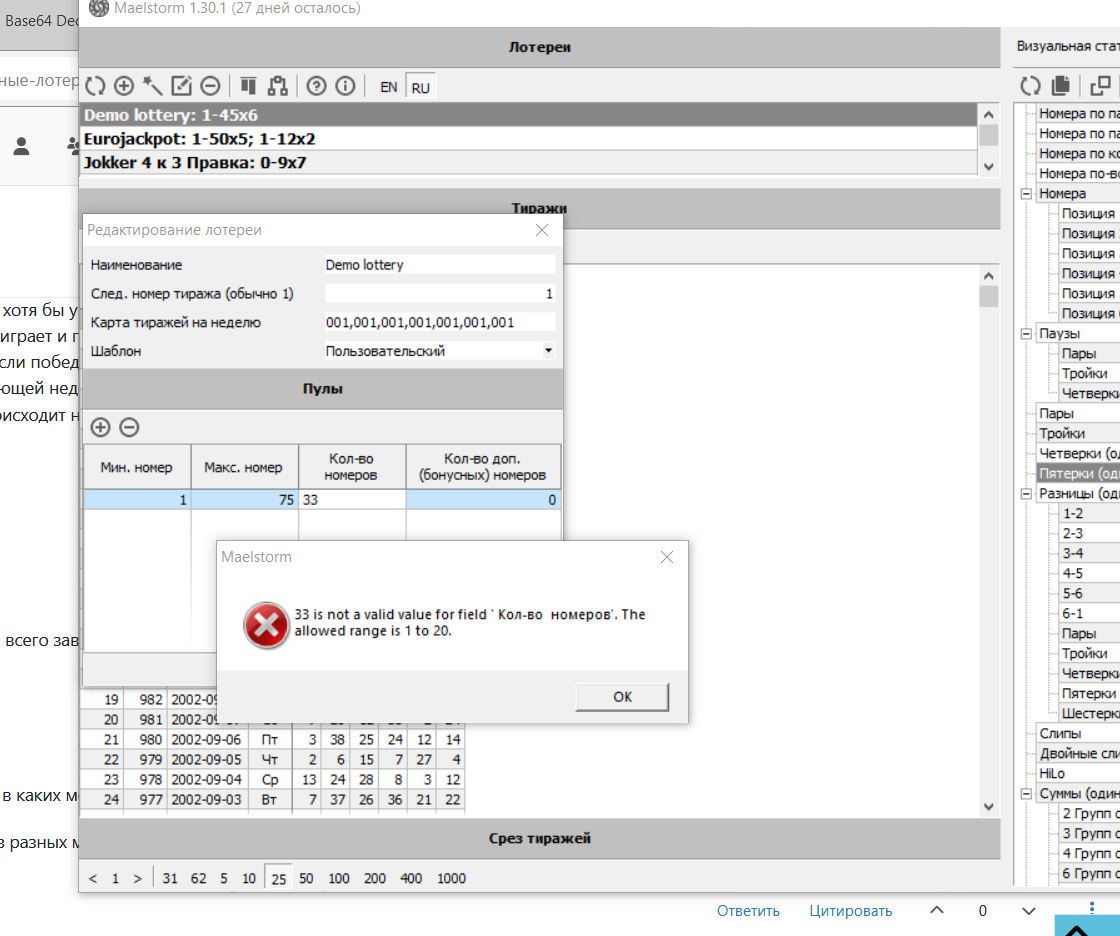Click the add lottery plus icon

pyautogui.click(x=124, y=86)
